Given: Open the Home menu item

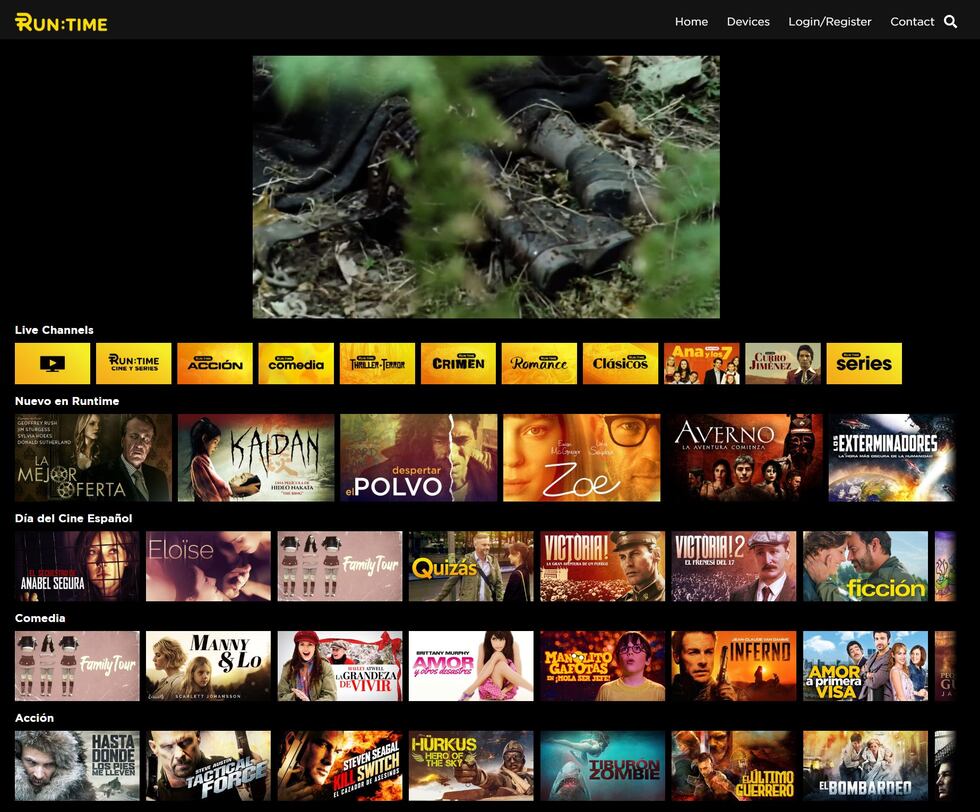Looking at the screenshot, I should click(691, 21).
